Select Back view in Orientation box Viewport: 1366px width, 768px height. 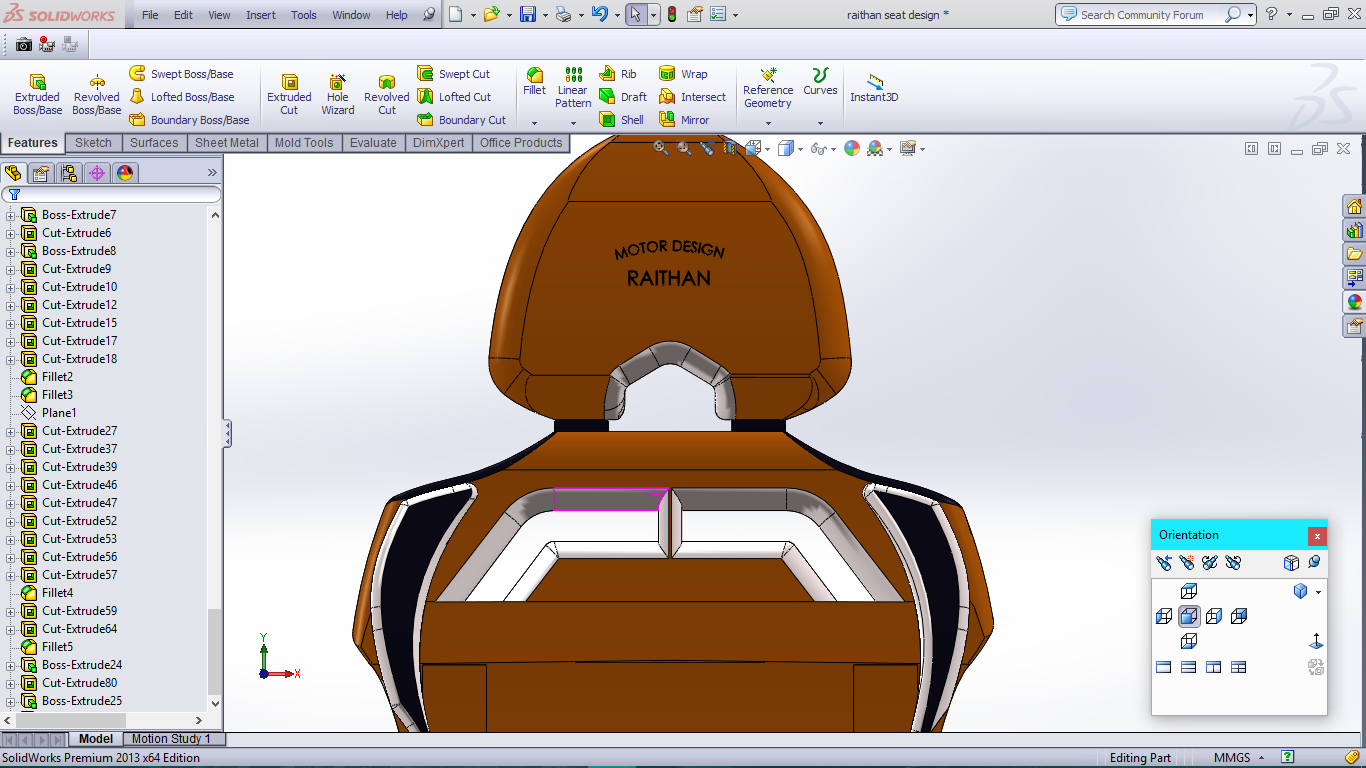[x=1239, y=616]
